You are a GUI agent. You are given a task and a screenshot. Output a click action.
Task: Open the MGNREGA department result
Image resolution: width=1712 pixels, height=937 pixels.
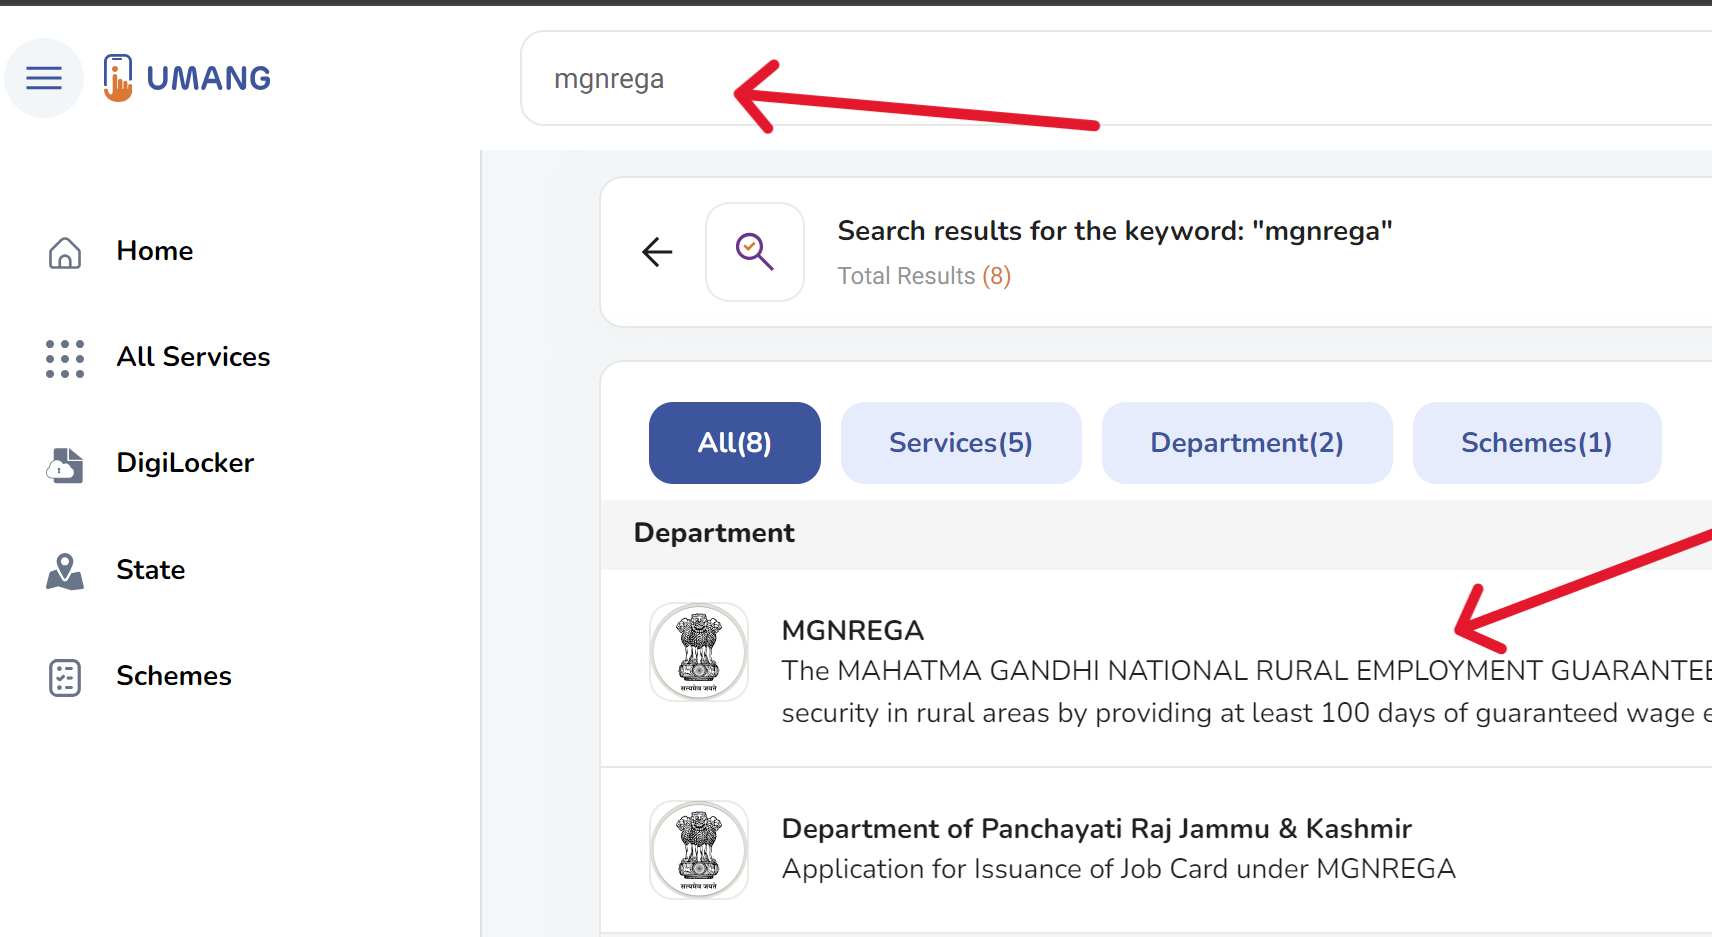click(1156, 668)
